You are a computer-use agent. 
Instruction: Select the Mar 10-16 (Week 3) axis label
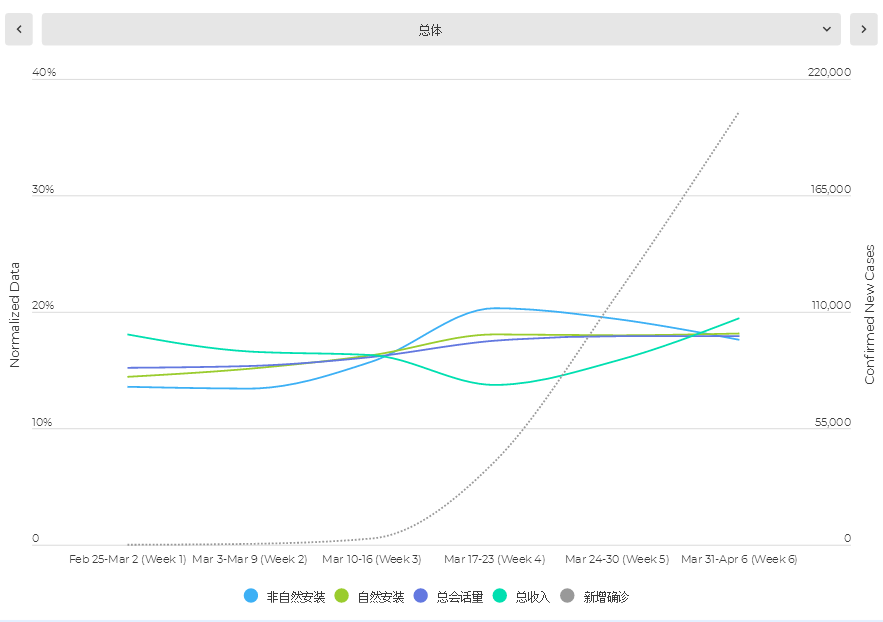click(372, 559)
